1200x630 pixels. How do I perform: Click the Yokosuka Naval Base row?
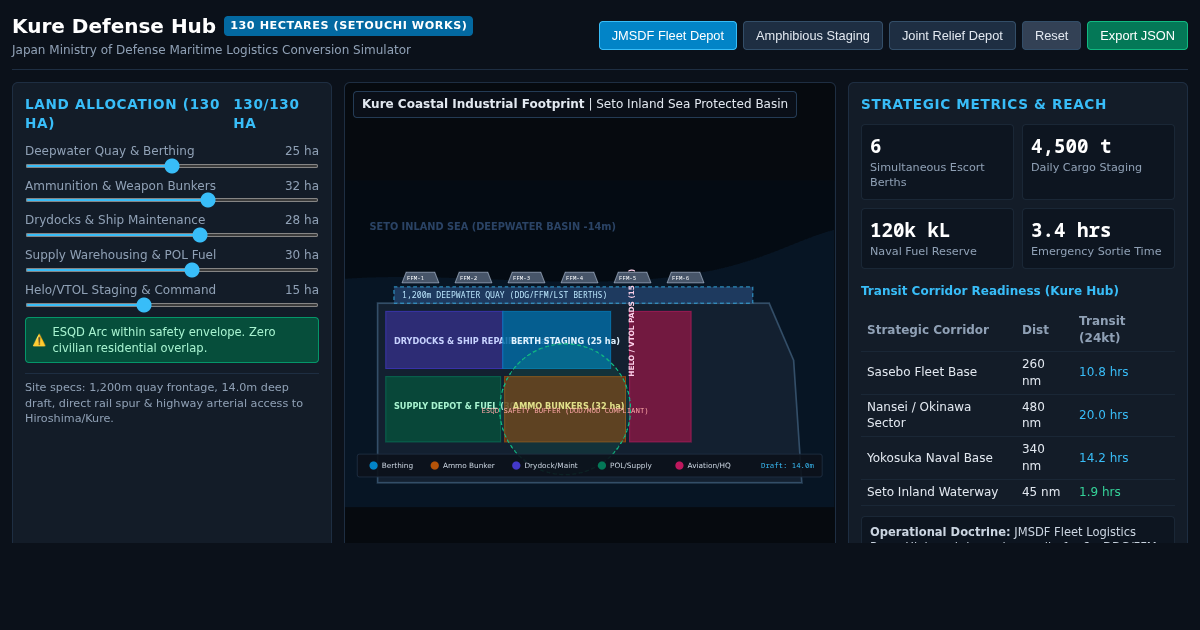pos(1018,458)
